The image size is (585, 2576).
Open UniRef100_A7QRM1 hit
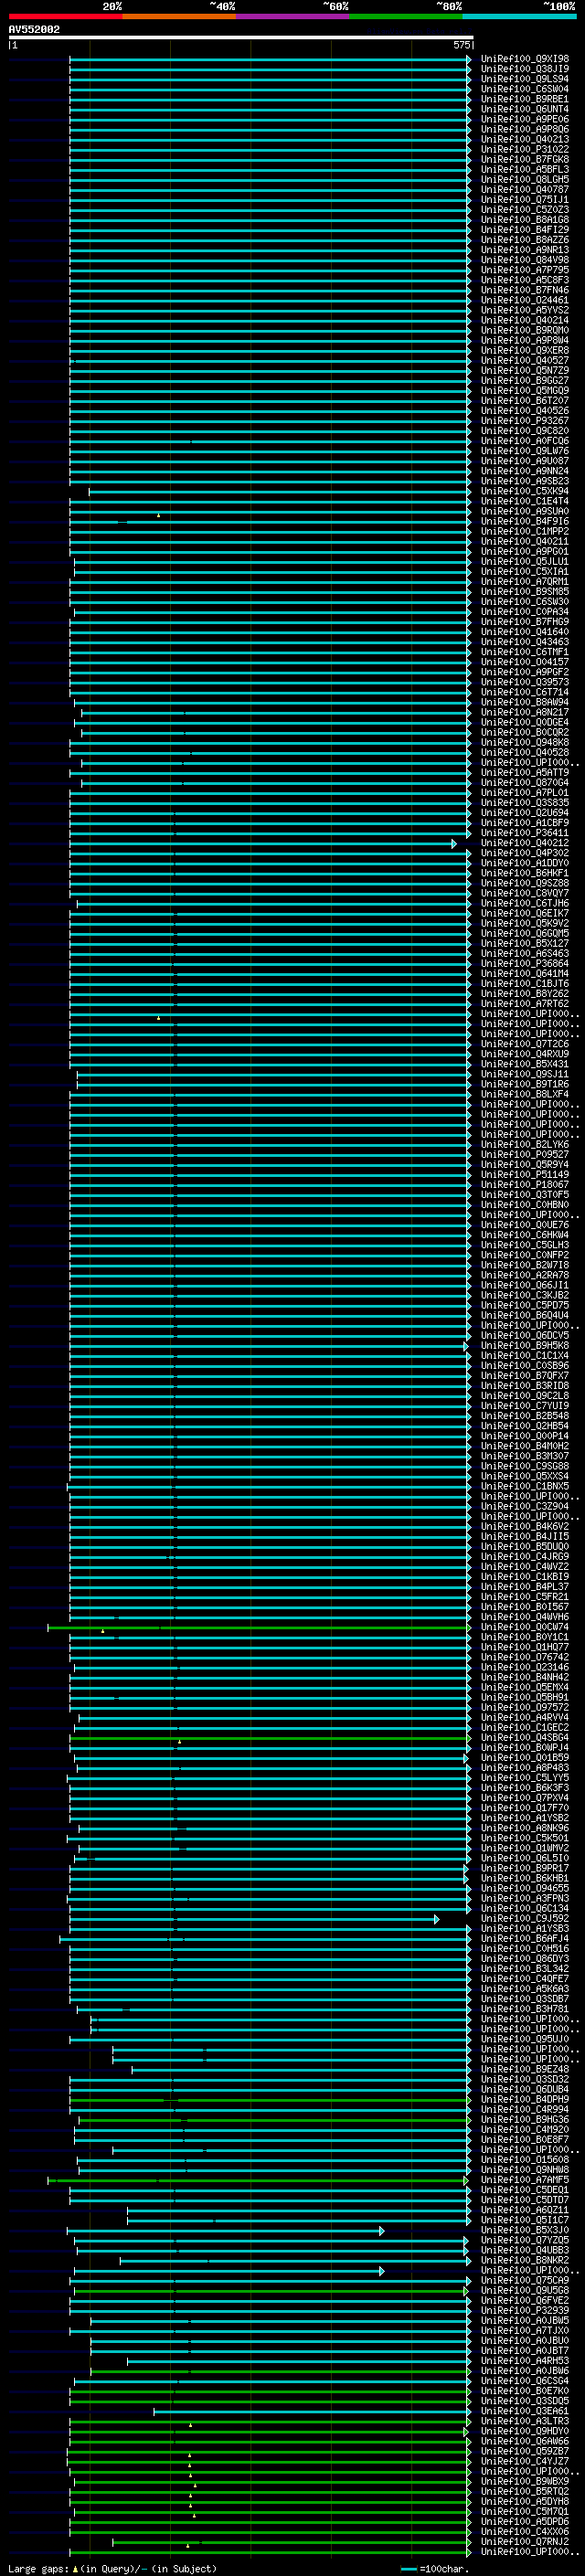coord(525,581)
